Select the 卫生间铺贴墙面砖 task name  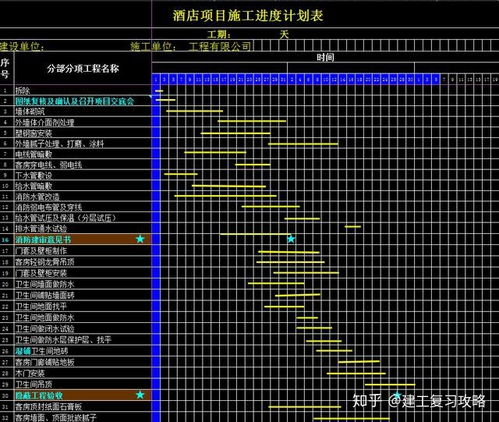click(x=45, y=295)
